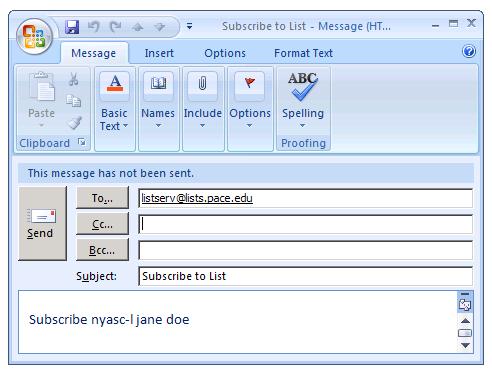Switch to Format Text ribbon tab
This screenshot has height=373, width=492.
[x=303, y=53]
